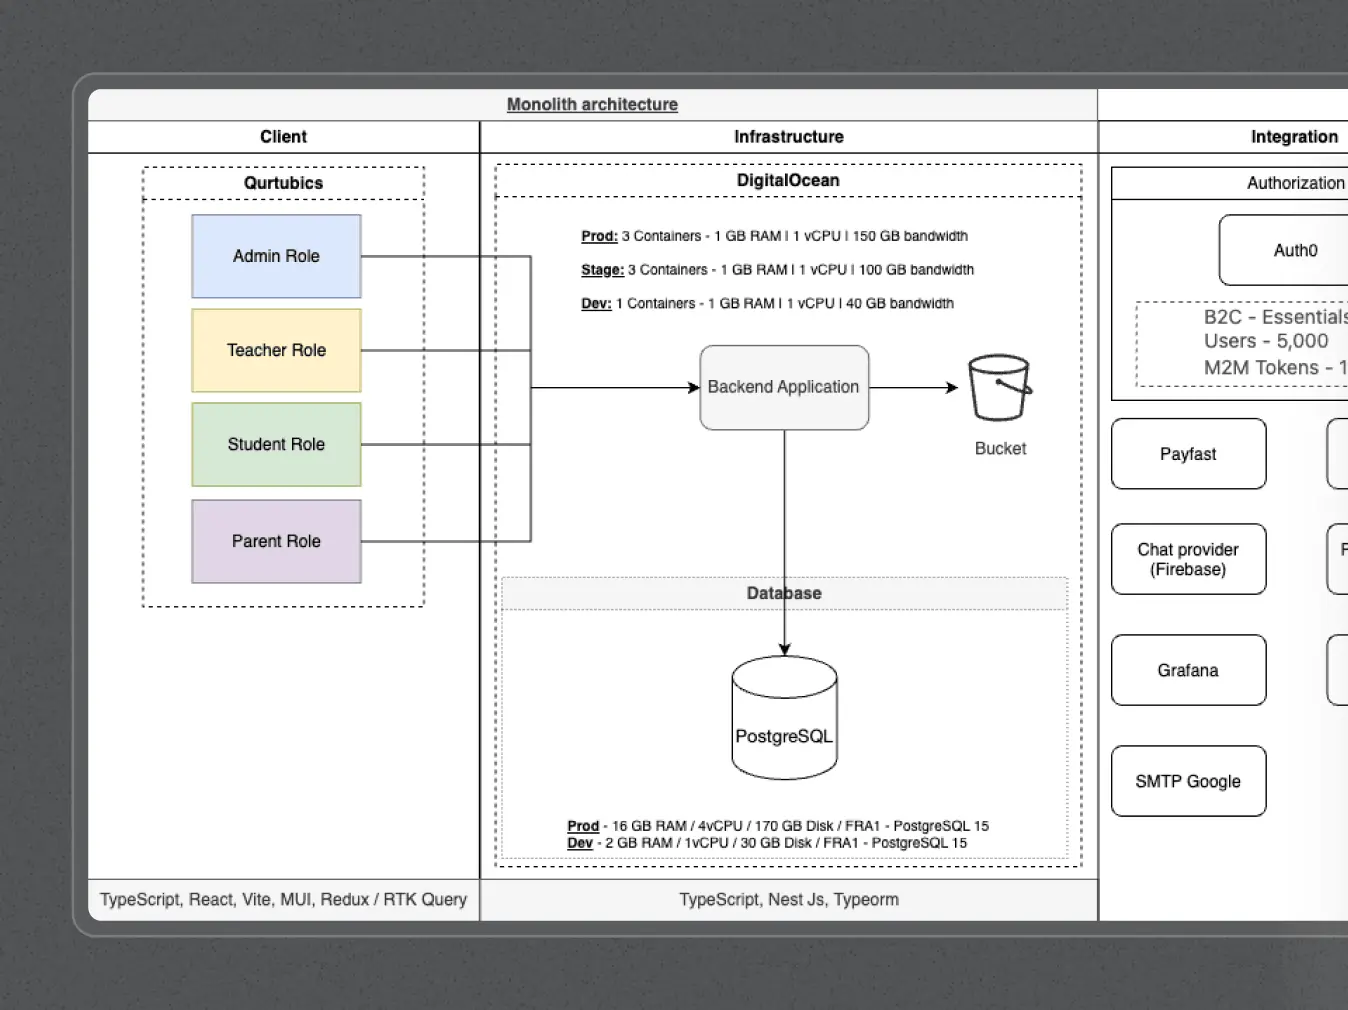
Task: Select the SMTP Google box
Action: [1188, 781]
